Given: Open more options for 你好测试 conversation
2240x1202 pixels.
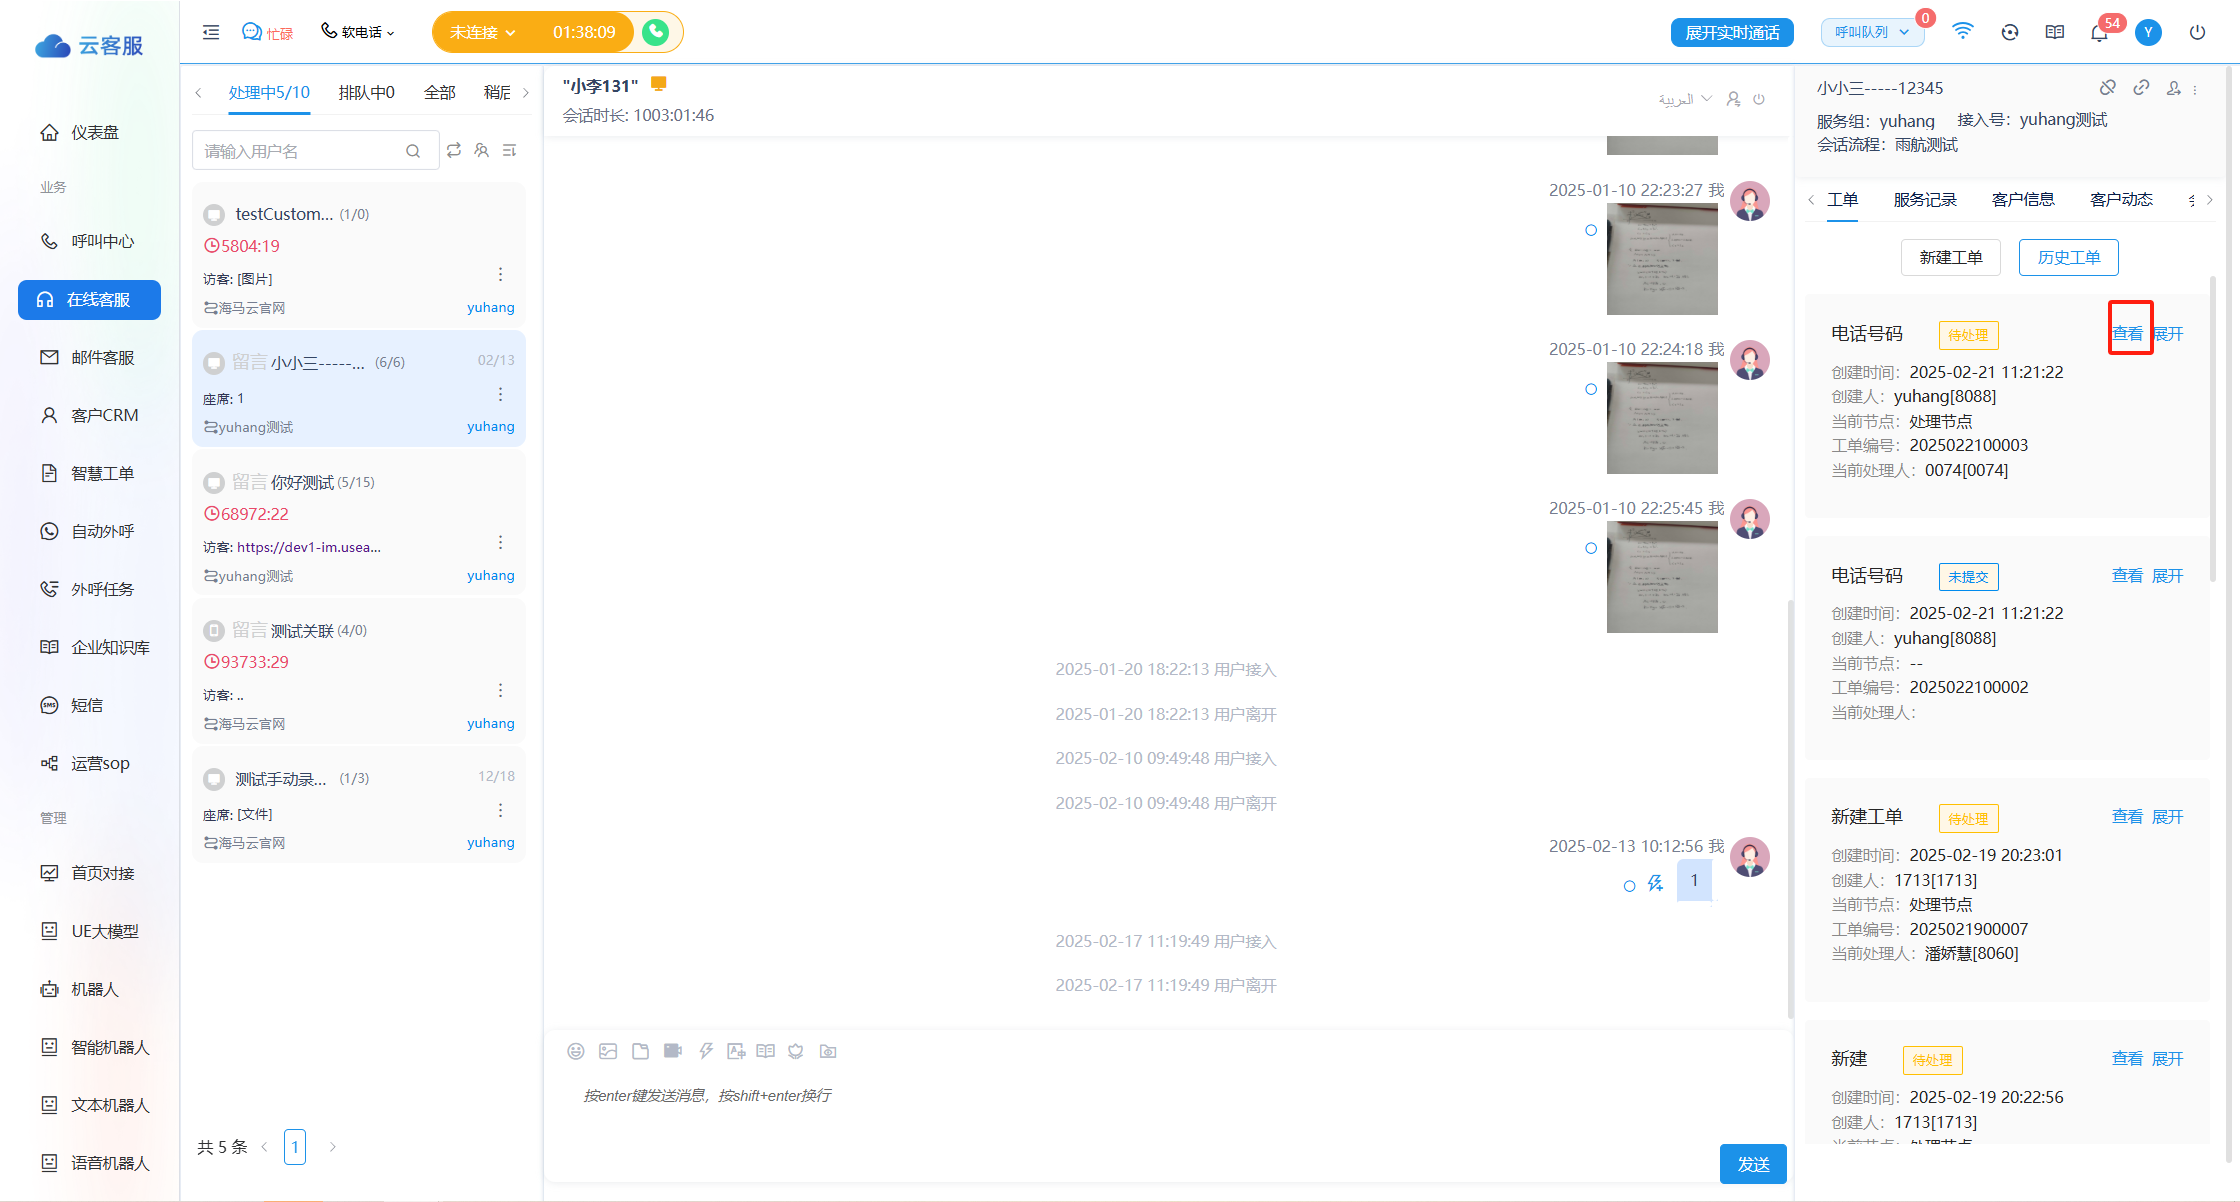Looking at the screenshot, I should [501, 543].
